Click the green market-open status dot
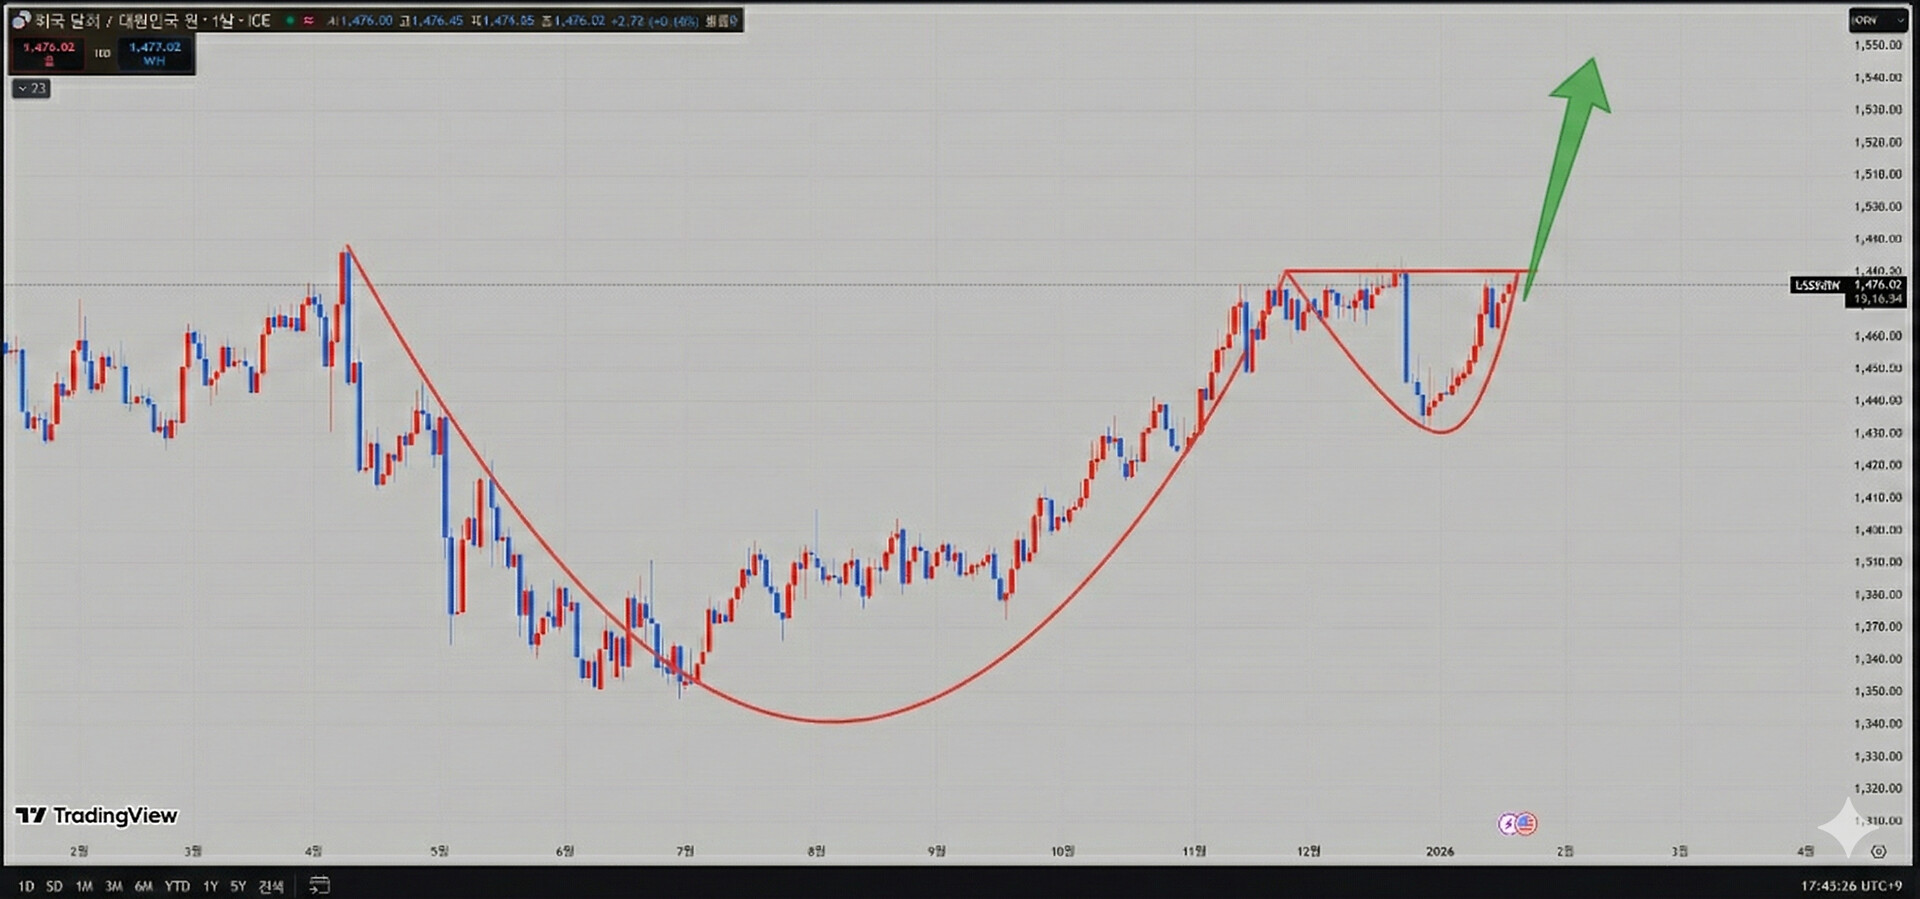The image size is (1920, 899). (290, 20)
